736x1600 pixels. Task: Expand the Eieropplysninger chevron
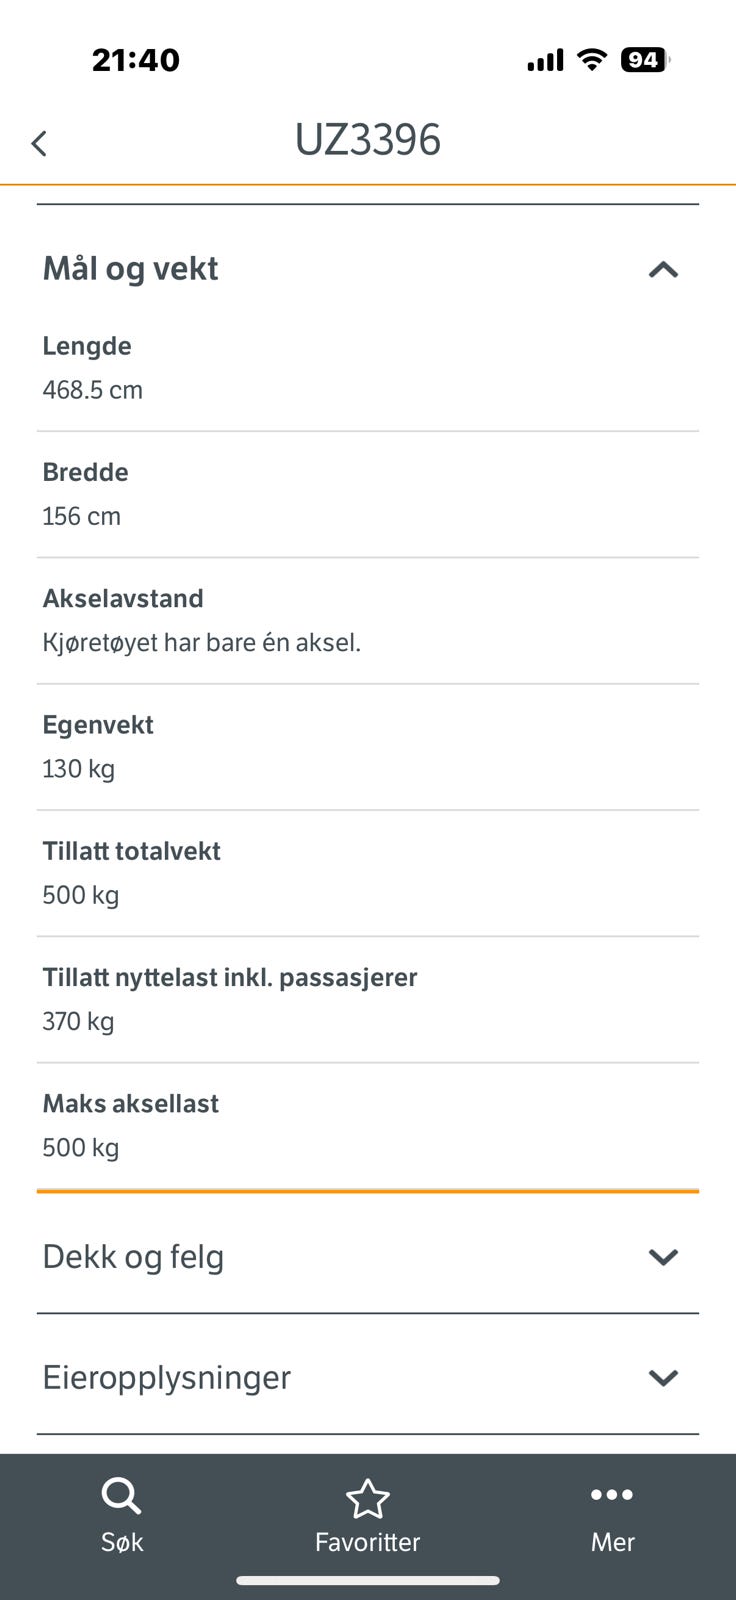click(663, 1378)
